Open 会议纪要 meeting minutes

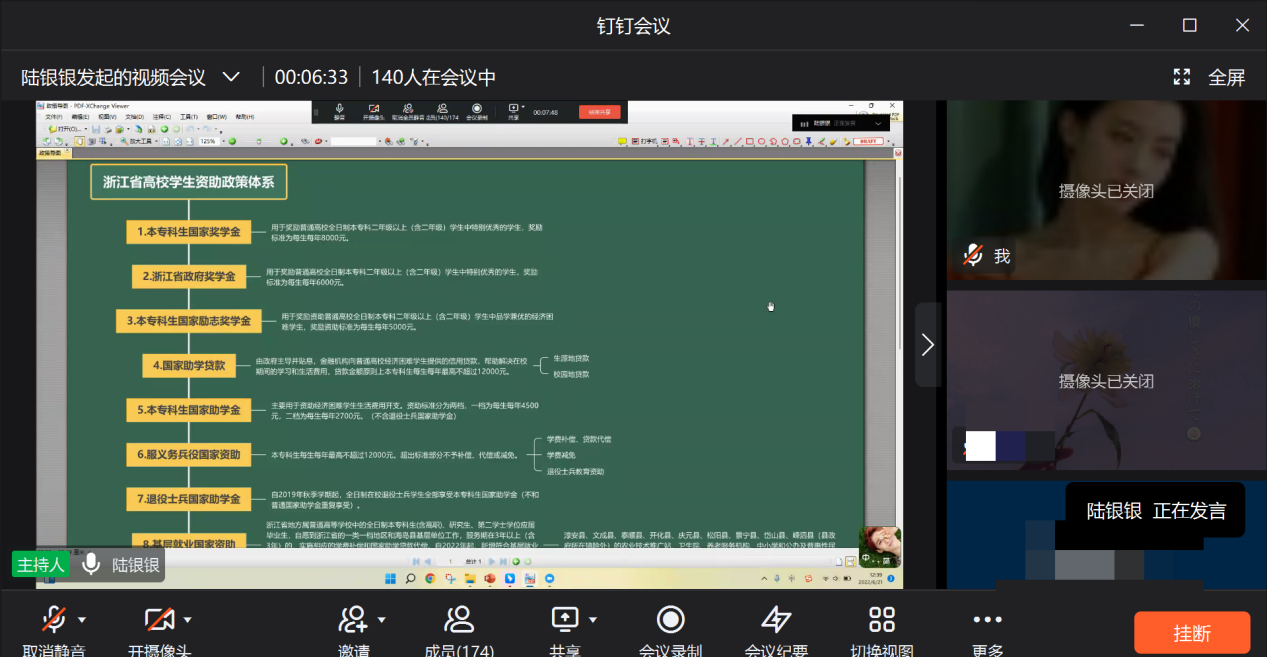pos(776,621)
